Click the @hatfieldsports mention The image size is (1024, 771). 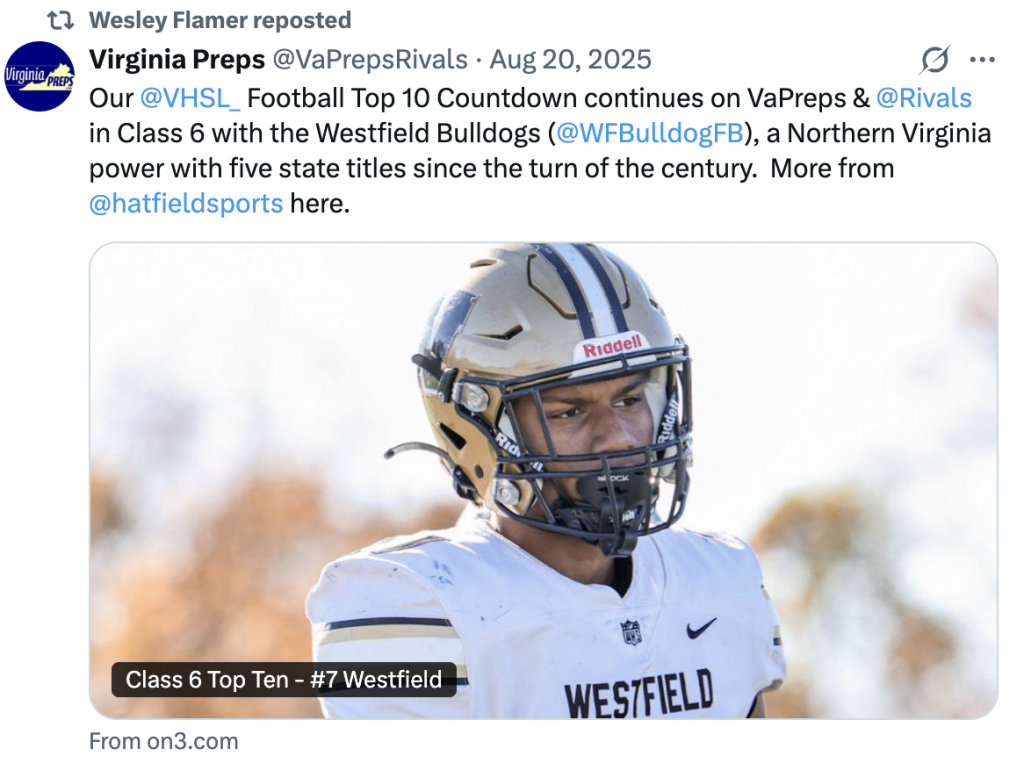click(x=186, y=205)
